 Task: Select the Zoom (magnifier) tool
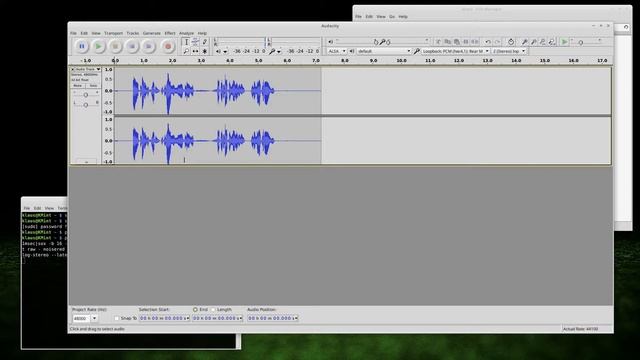[x=186, y=51]
